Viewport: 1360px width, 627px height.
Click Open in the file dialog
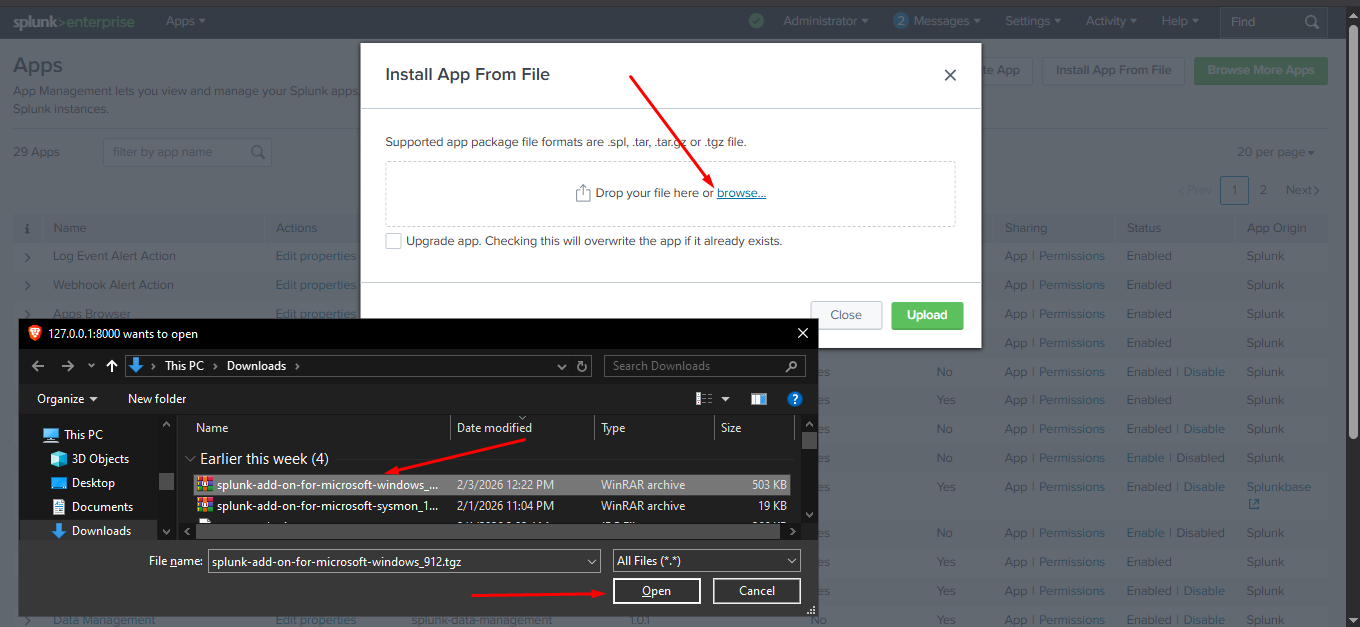coord(656,591)
